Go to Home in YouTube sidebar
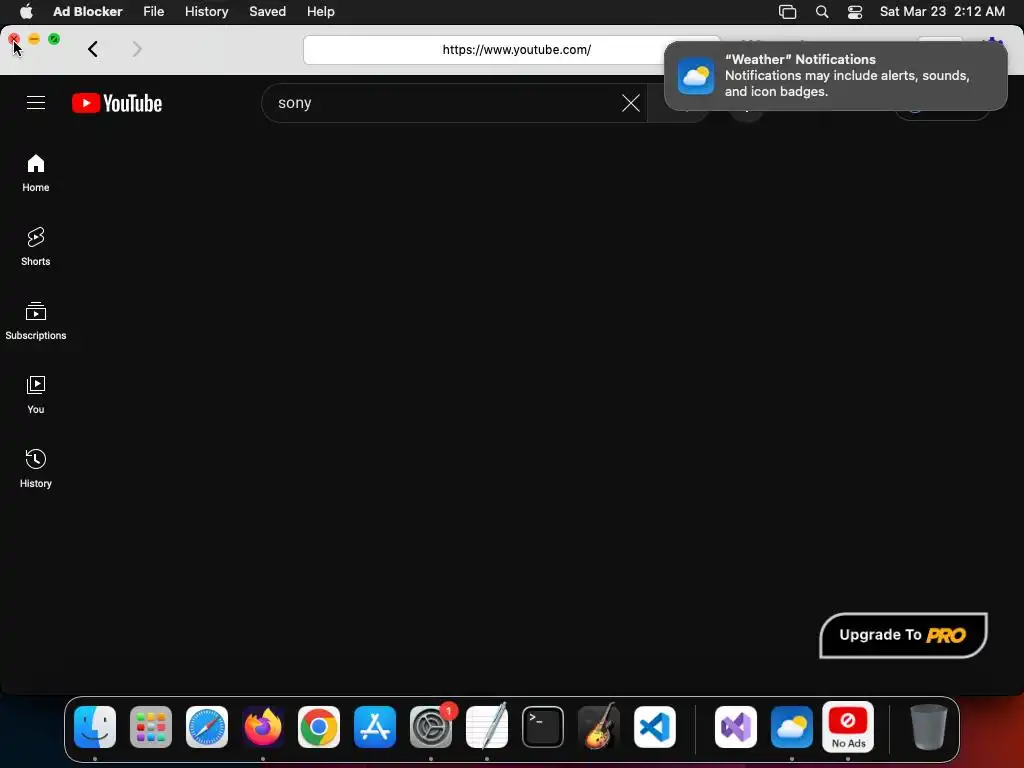This screenshot has width=1024, height=768. click(36, 173)
